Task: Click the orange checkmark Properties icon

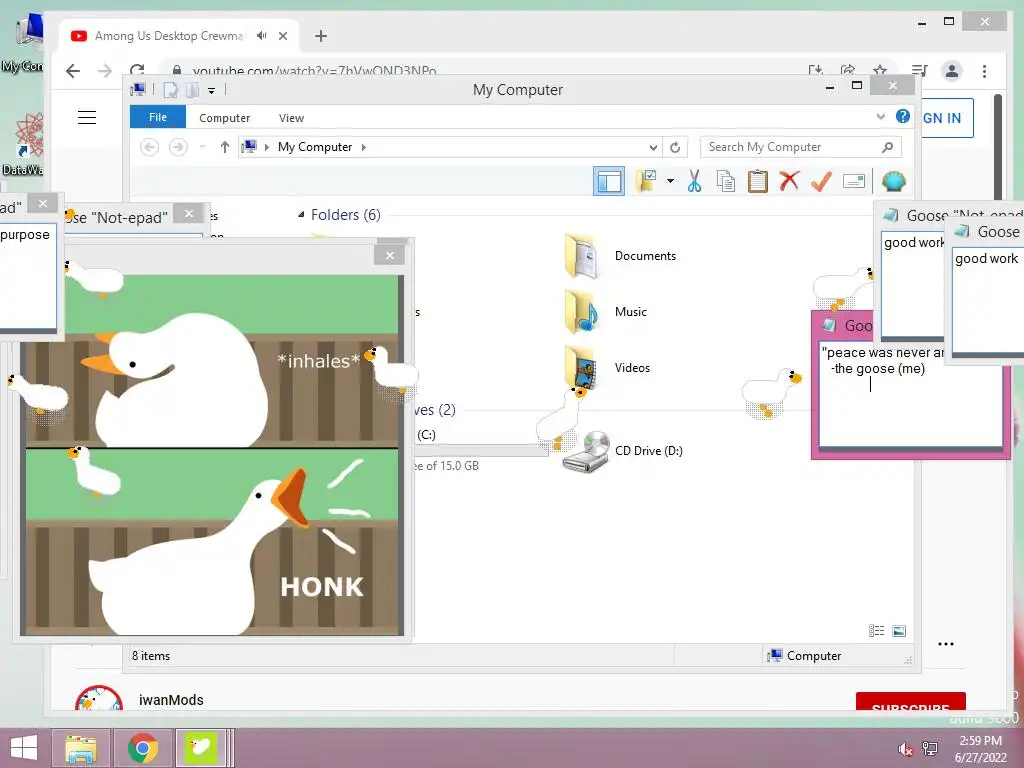Action: pyautogui.click(x=821, y=181)
